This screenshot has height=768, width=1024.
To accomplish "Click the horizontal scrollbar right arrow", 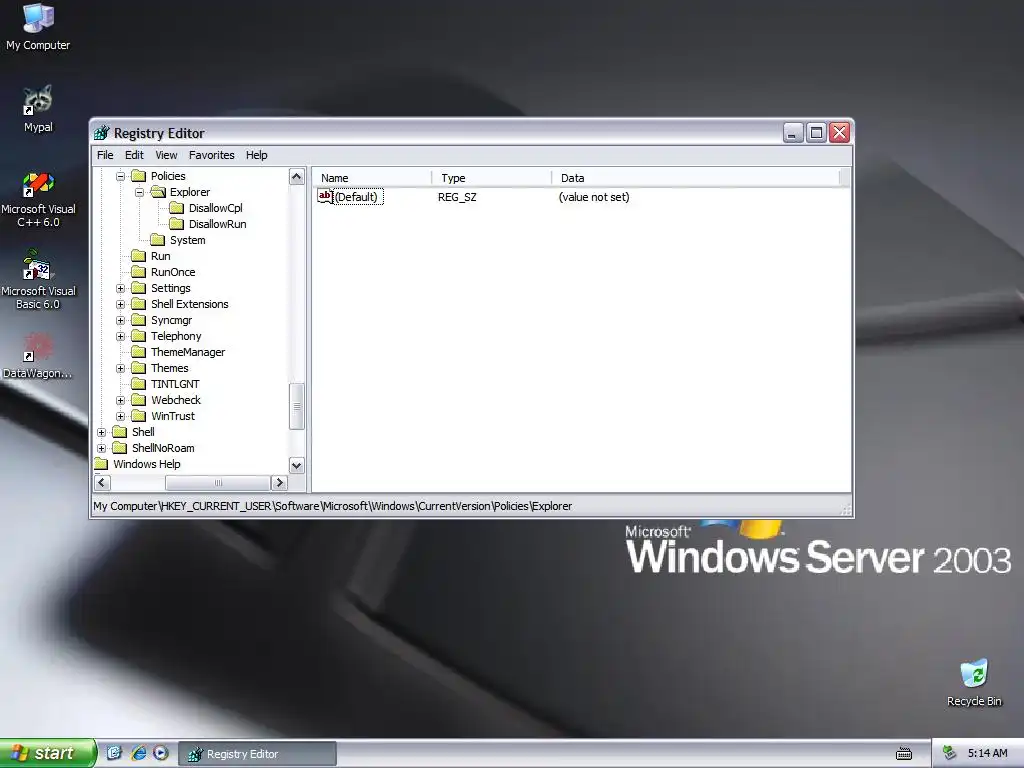I will click(280, 483).
